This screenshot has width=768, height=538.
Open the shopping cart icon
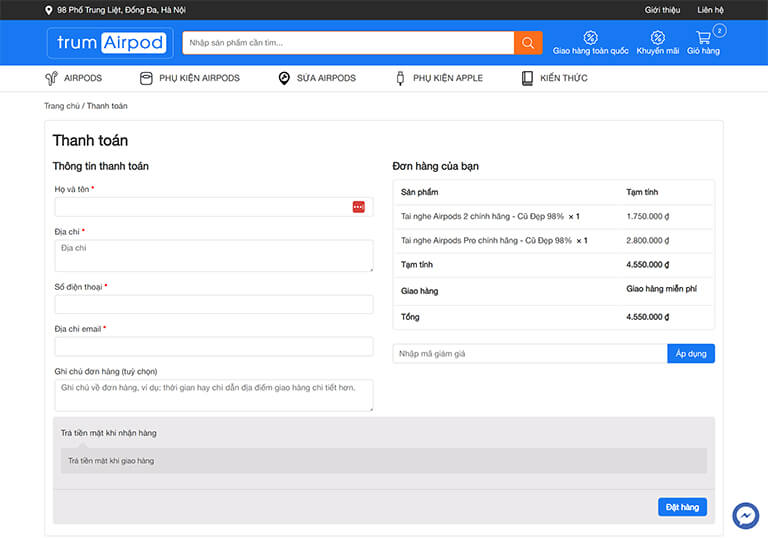point(703,38)
